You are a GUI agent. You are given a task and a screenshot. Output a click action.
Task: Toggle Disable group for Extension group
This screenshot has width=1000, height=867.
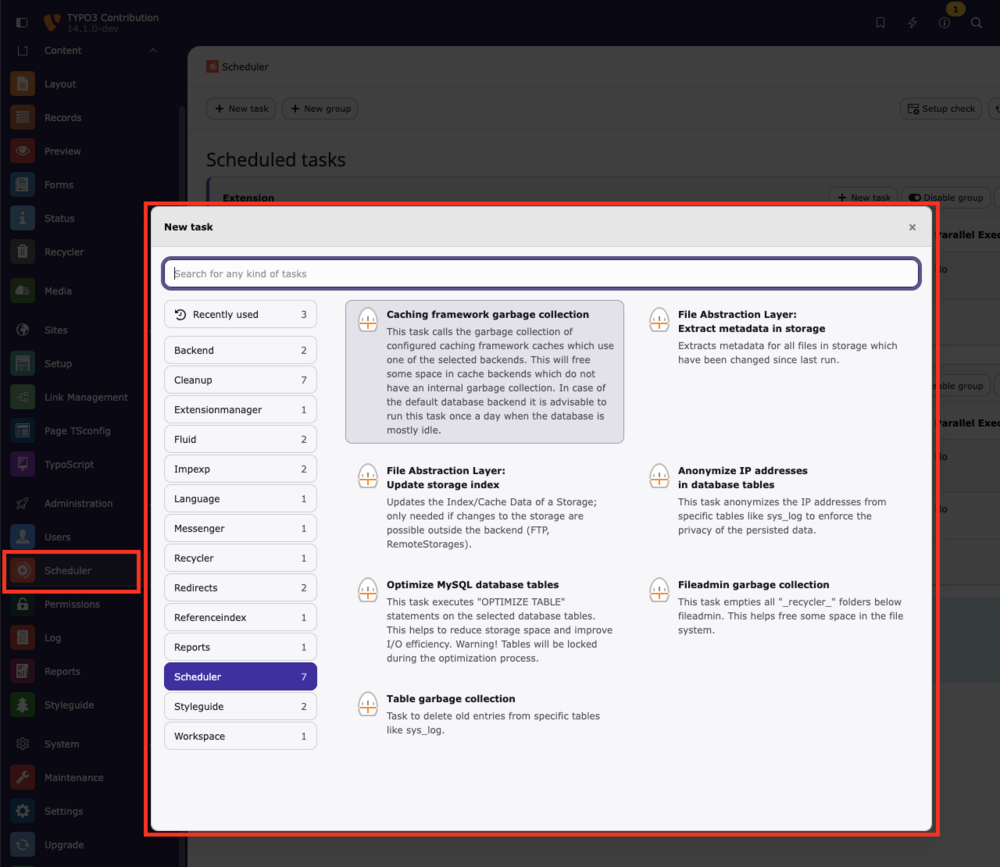tap(946, 198)
